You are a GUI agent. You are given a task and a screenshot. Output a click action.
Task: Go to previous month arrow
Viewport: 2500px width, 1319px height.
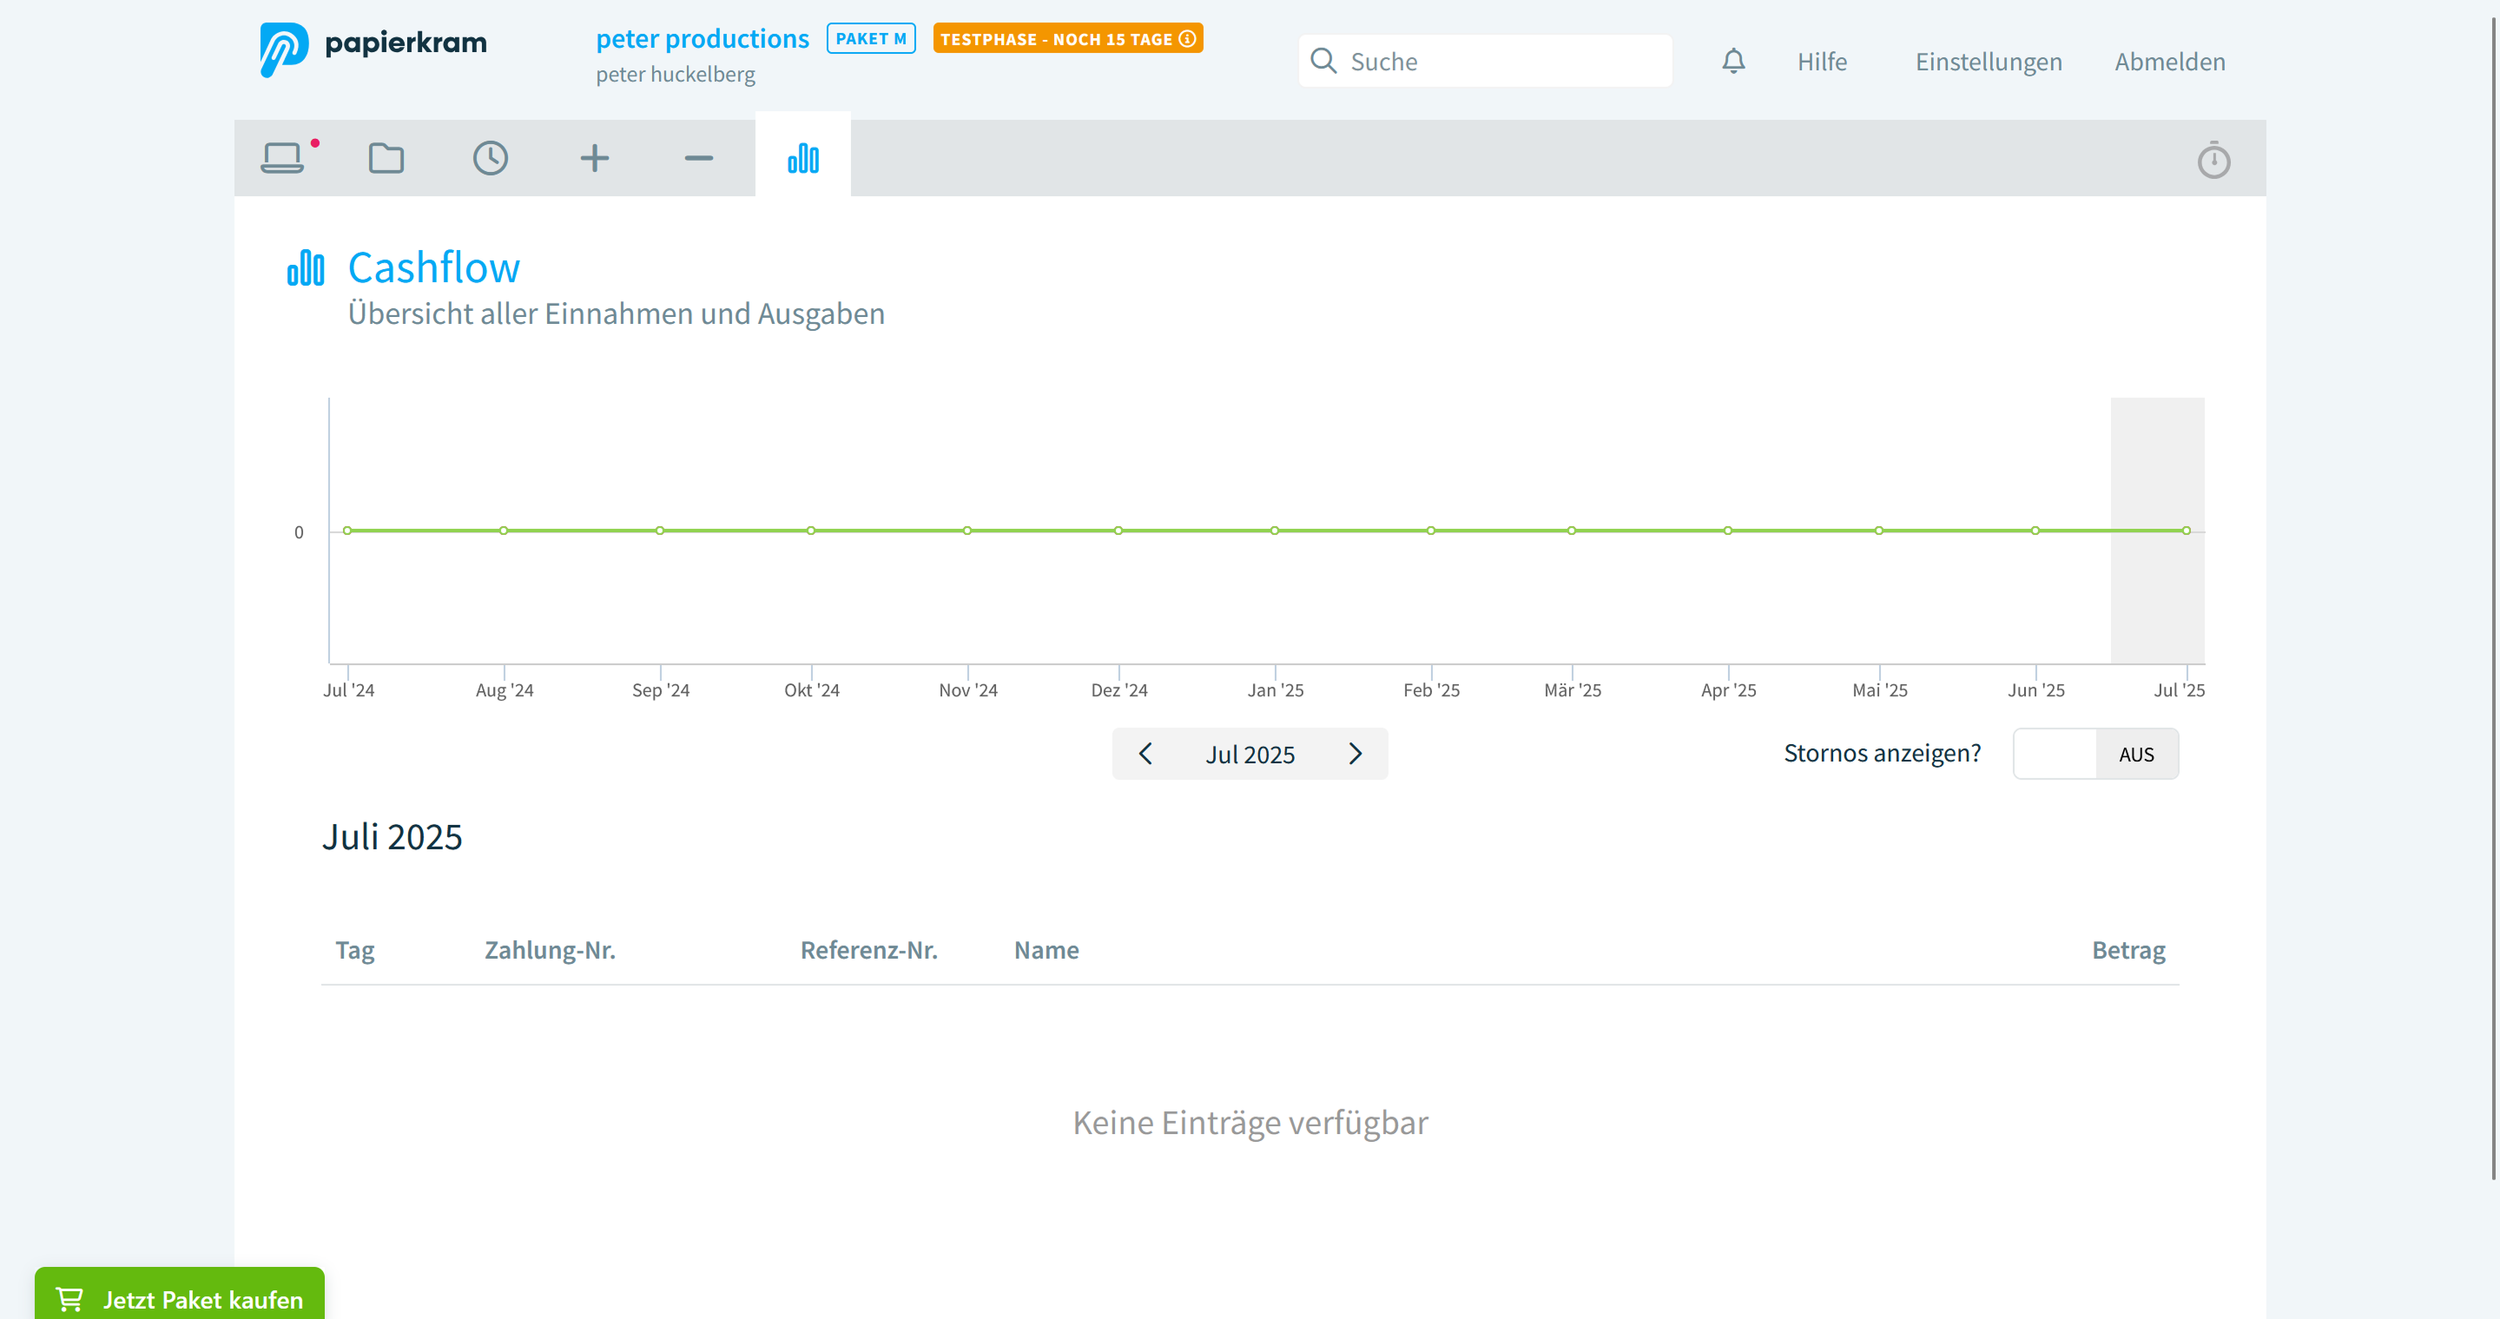pos(1146,754)
